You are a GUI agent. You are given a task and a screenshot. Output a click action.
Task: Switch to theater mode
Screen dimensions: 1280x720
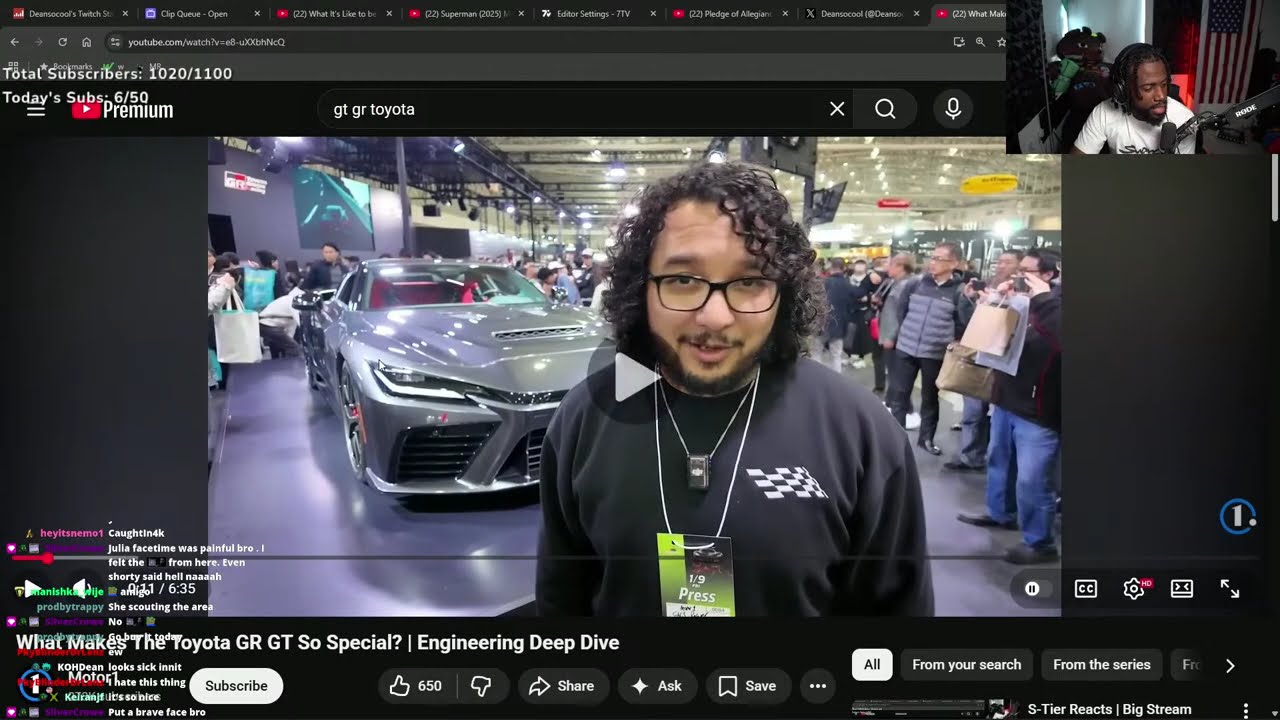click(1182, 588)
